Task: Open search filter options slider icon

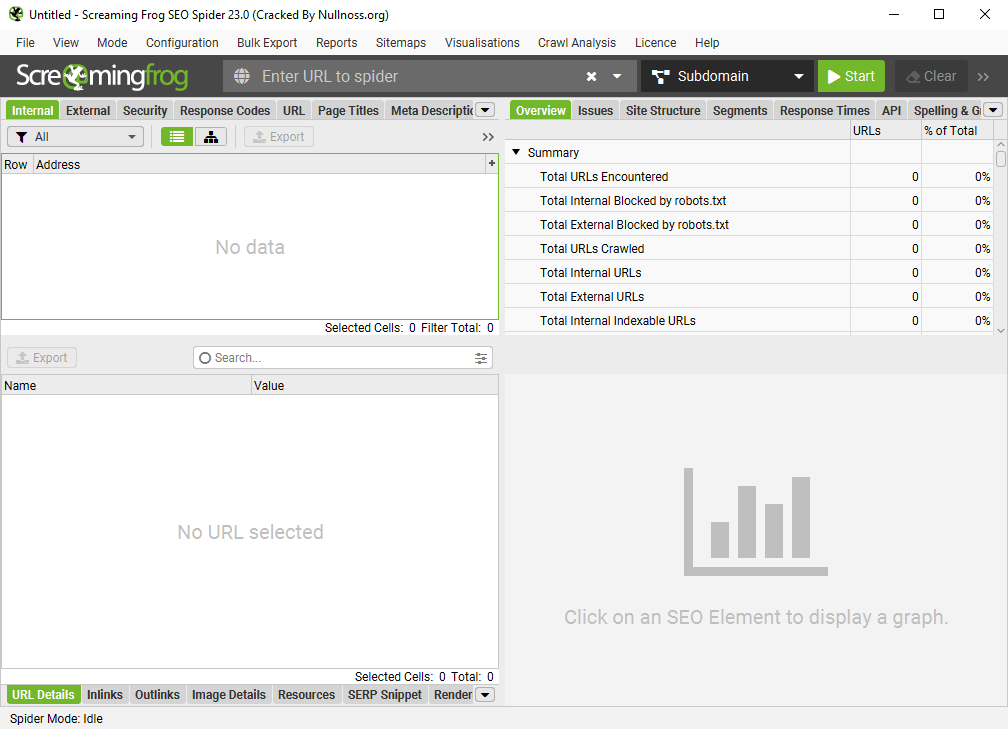Action: pos(481,358)
